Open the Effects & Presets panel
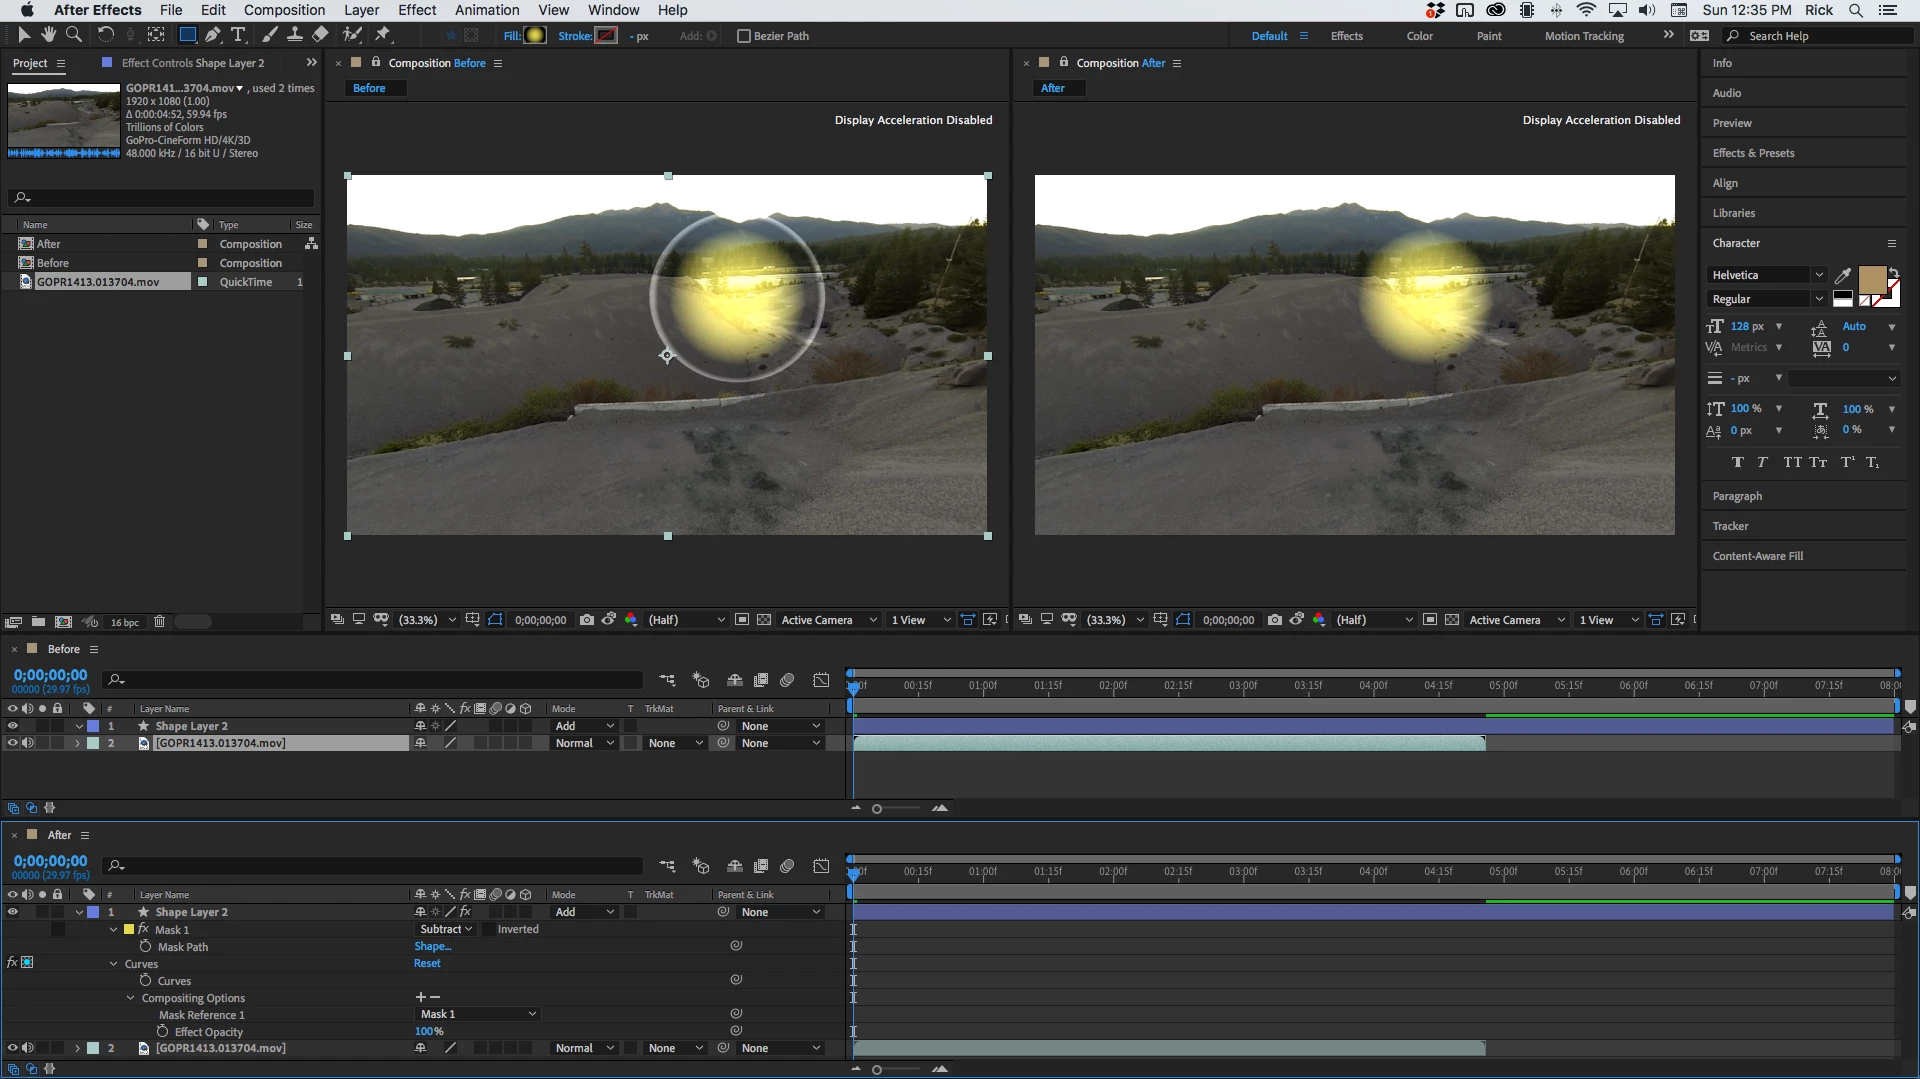Screen dimensions: 1920x1079 click(1753, 153)
